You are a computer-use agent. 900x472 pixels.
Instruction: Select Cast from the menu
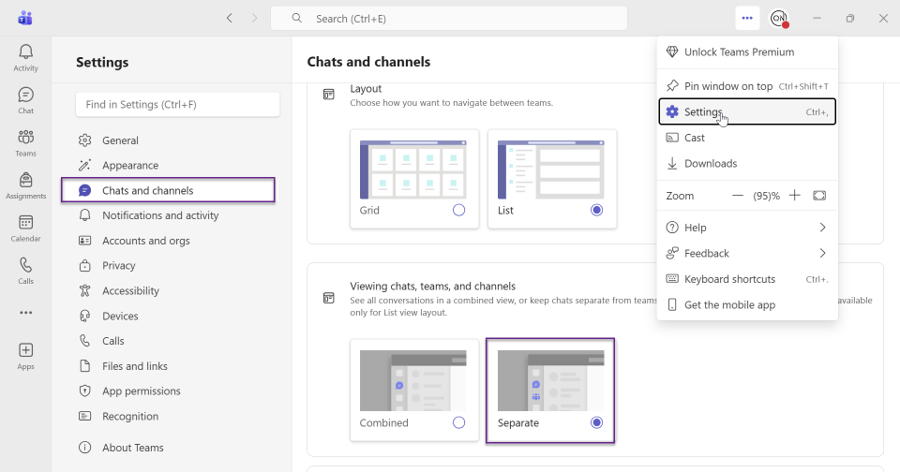click(x=747, y=138)
